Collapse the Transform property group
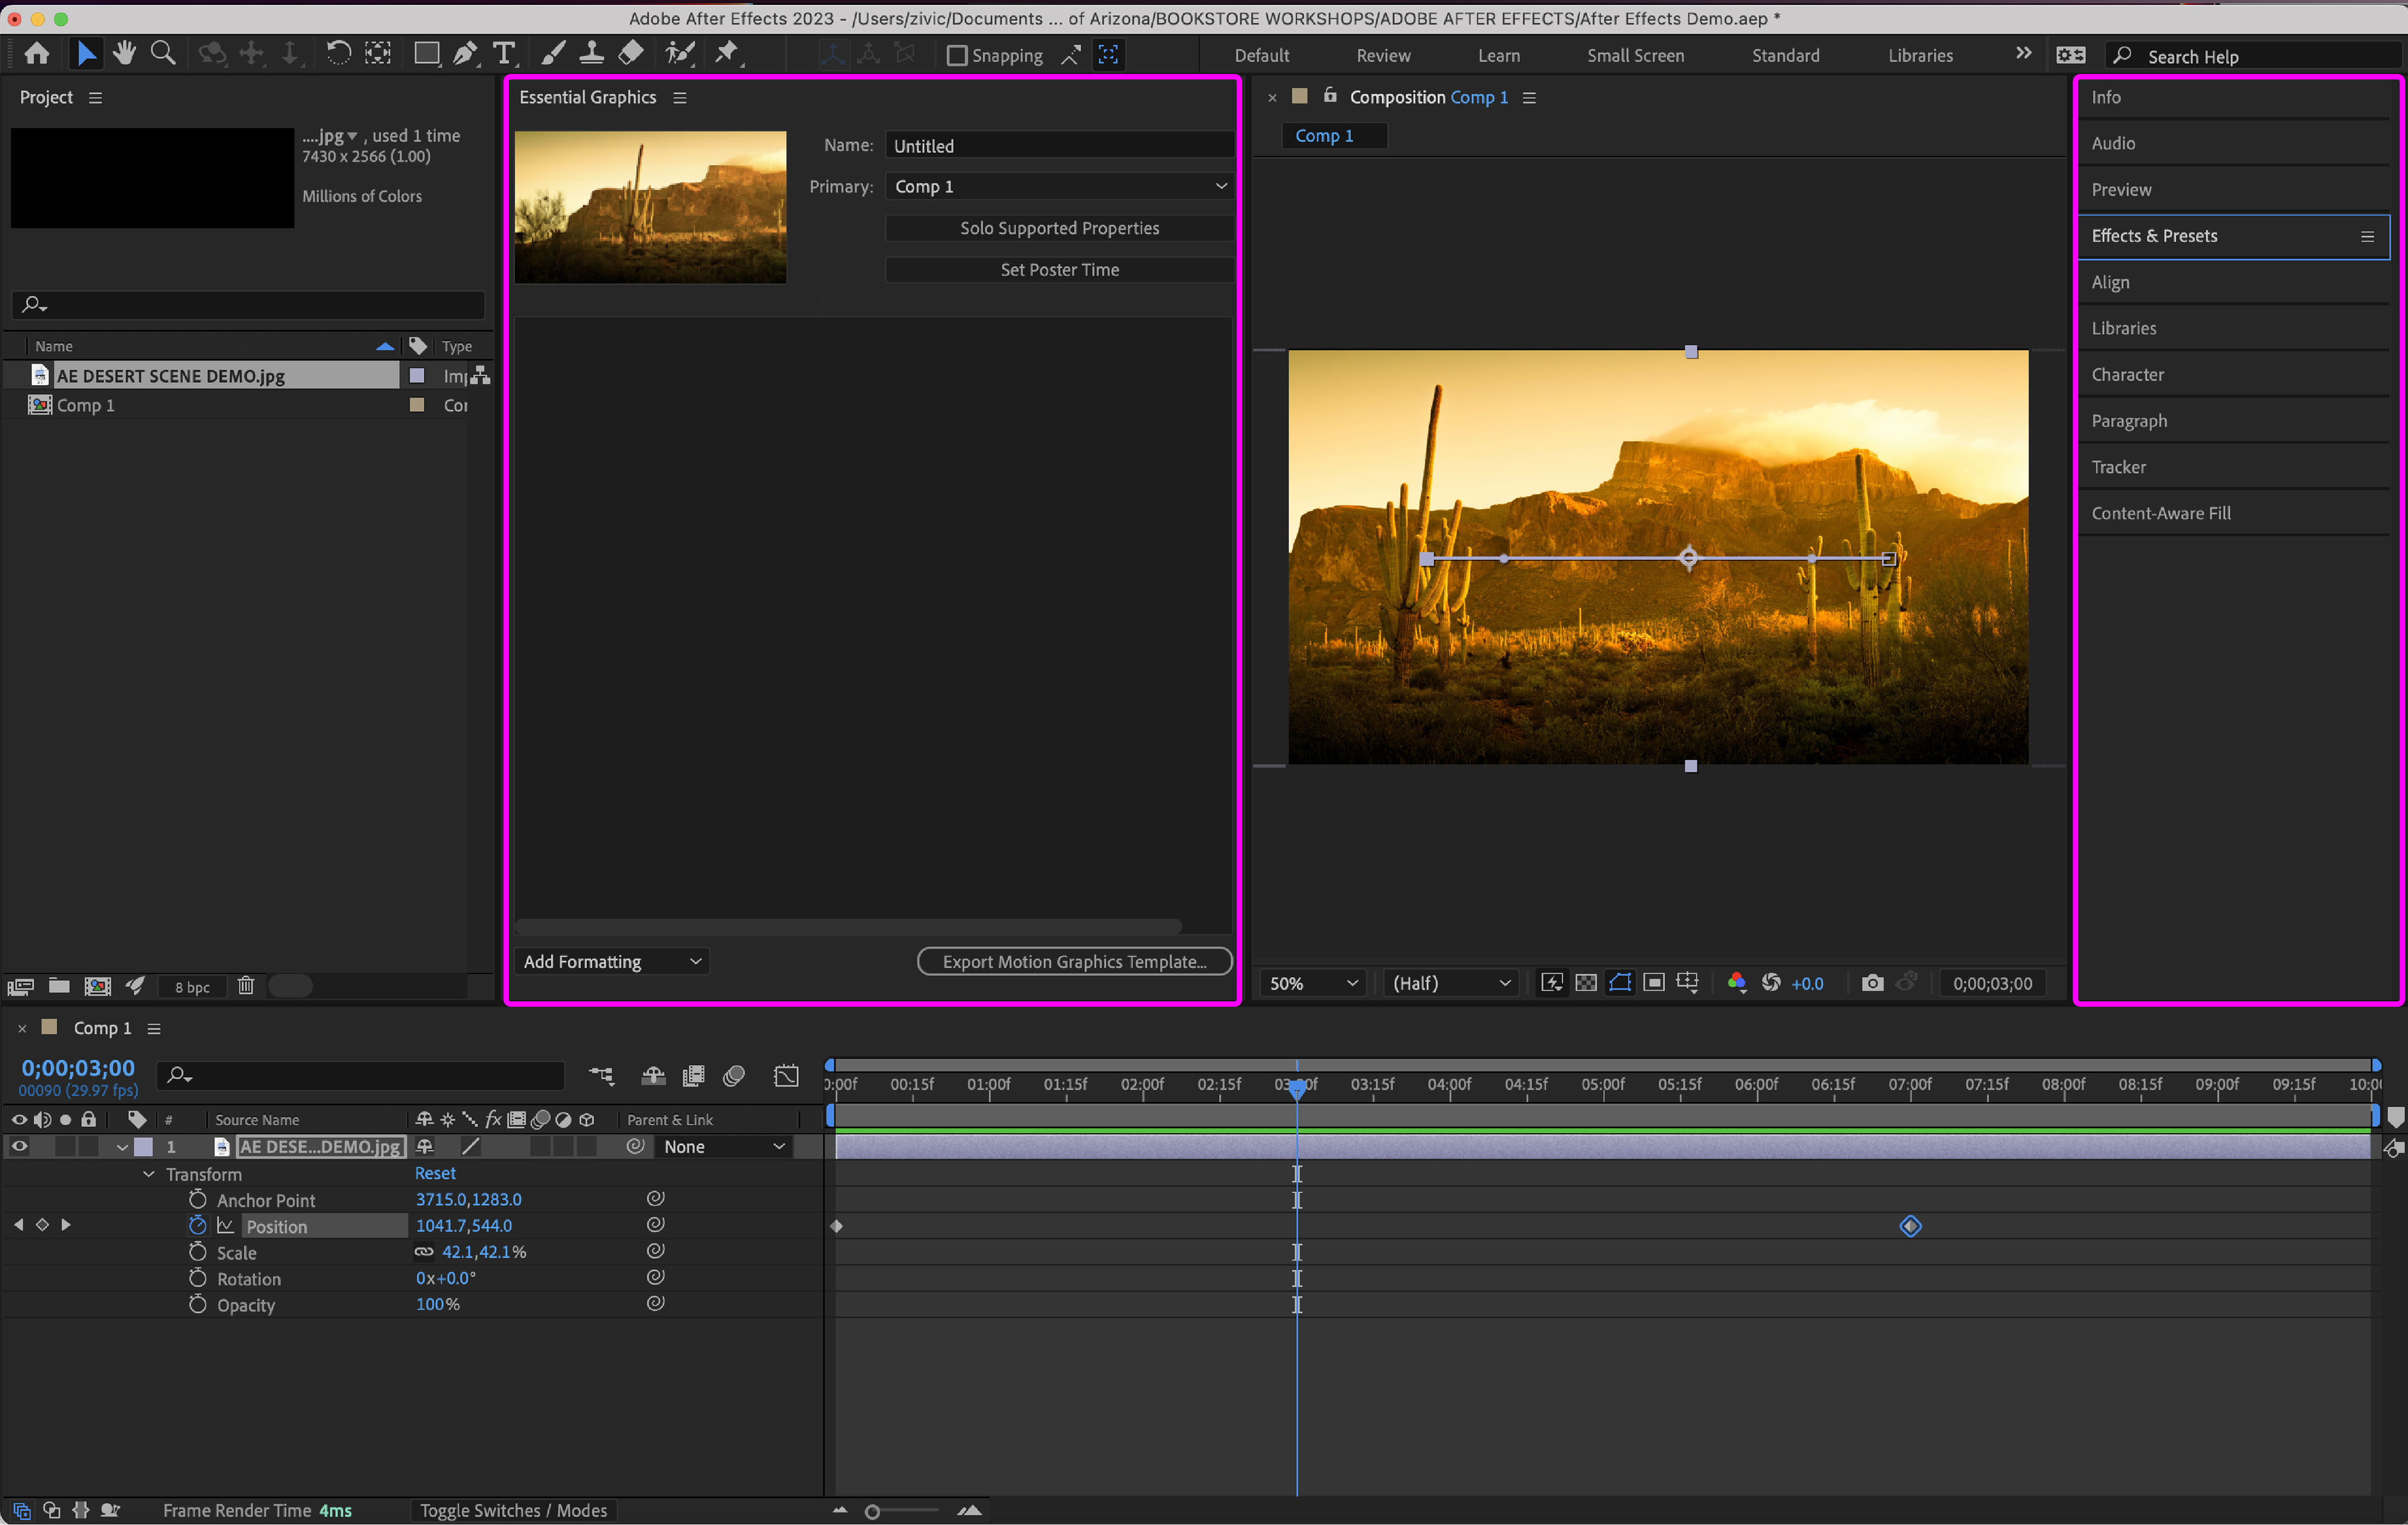The width and height of the screenshot is (2408, 1525). (149, 1174)
